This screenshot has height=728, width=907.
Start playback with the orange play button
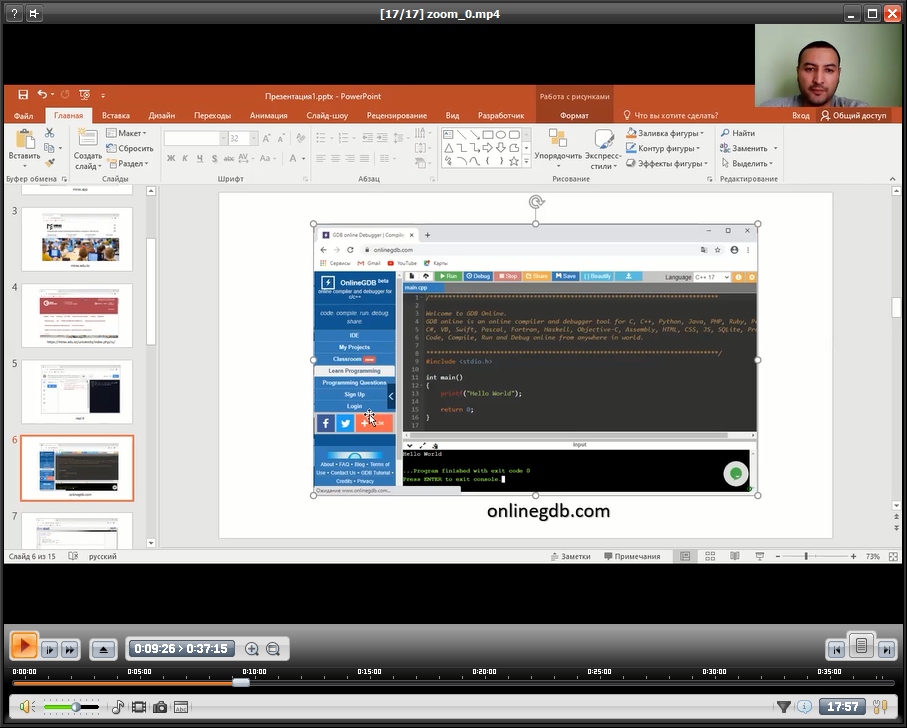24,646
